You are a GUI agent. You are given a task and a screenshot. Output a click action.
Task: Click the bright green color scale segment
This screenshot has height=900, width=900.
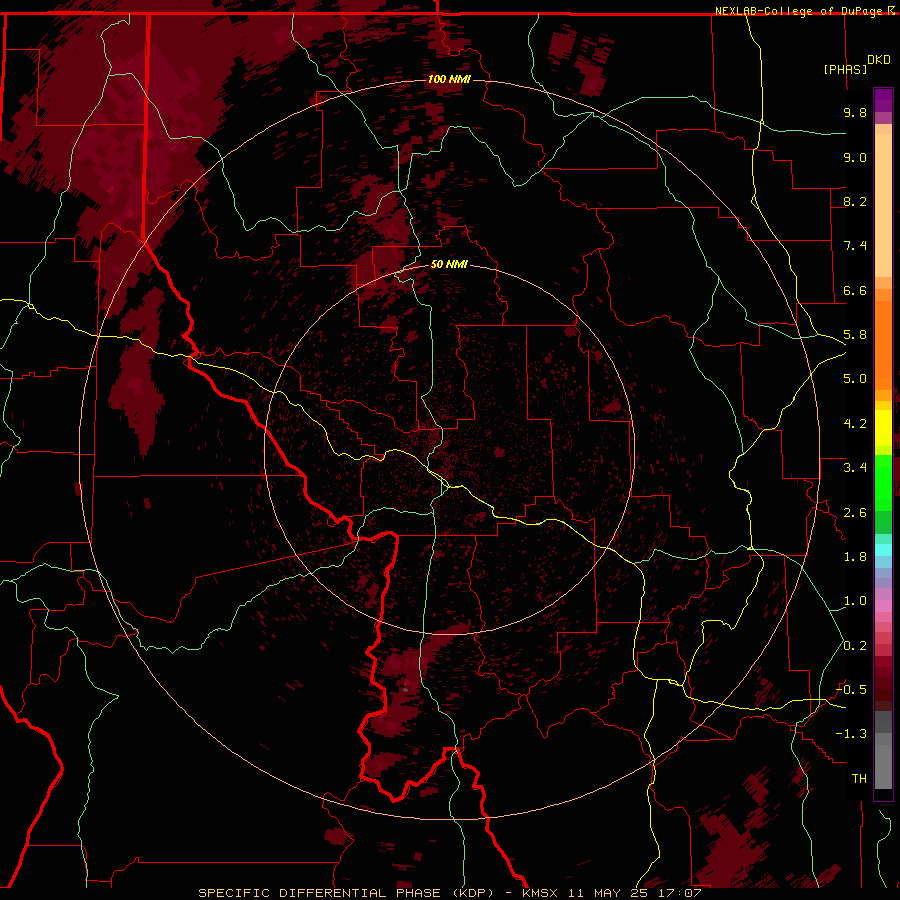pyautogui.click(x=883, y=482)
